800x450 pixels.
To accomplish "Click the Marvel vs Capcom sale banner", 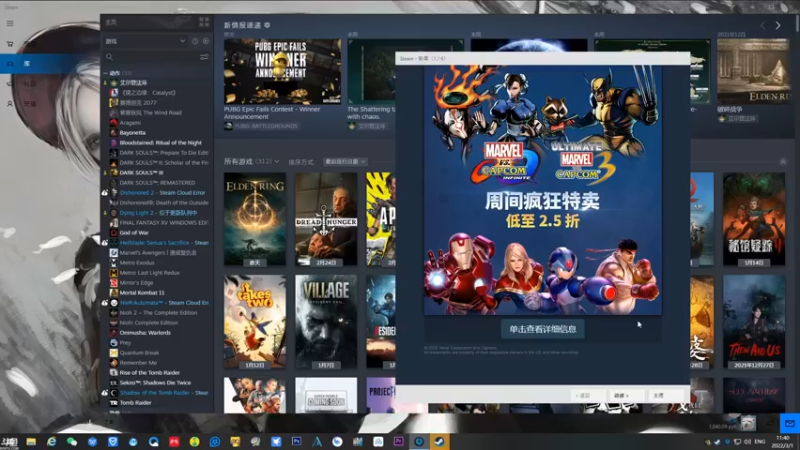I will 543,189.
